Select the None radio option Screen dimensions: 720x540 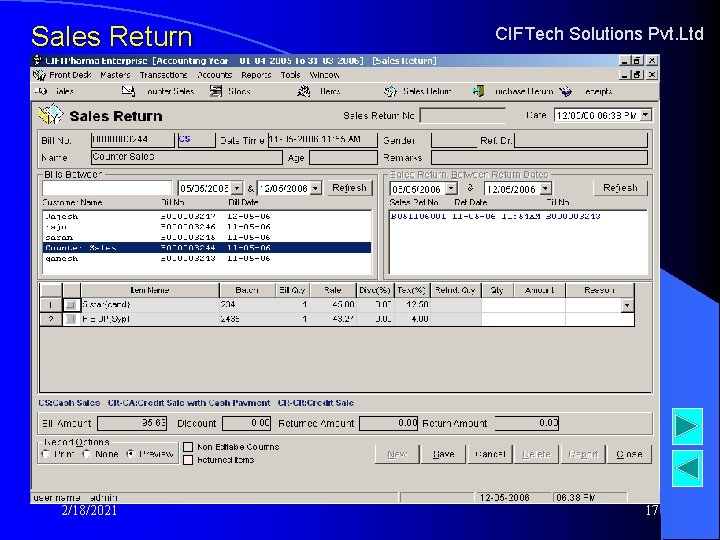click(86, 454)
